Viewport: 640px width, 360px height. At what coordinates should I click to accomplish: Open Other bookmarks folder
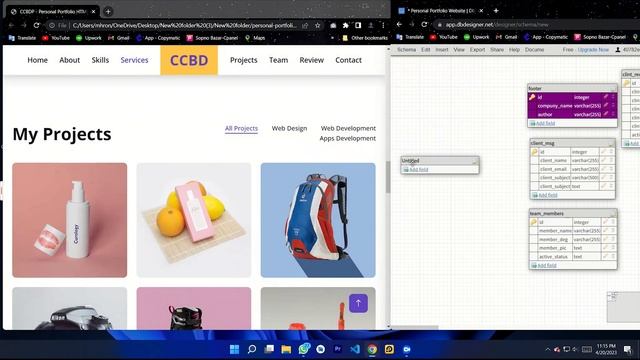tap(365, 38)
